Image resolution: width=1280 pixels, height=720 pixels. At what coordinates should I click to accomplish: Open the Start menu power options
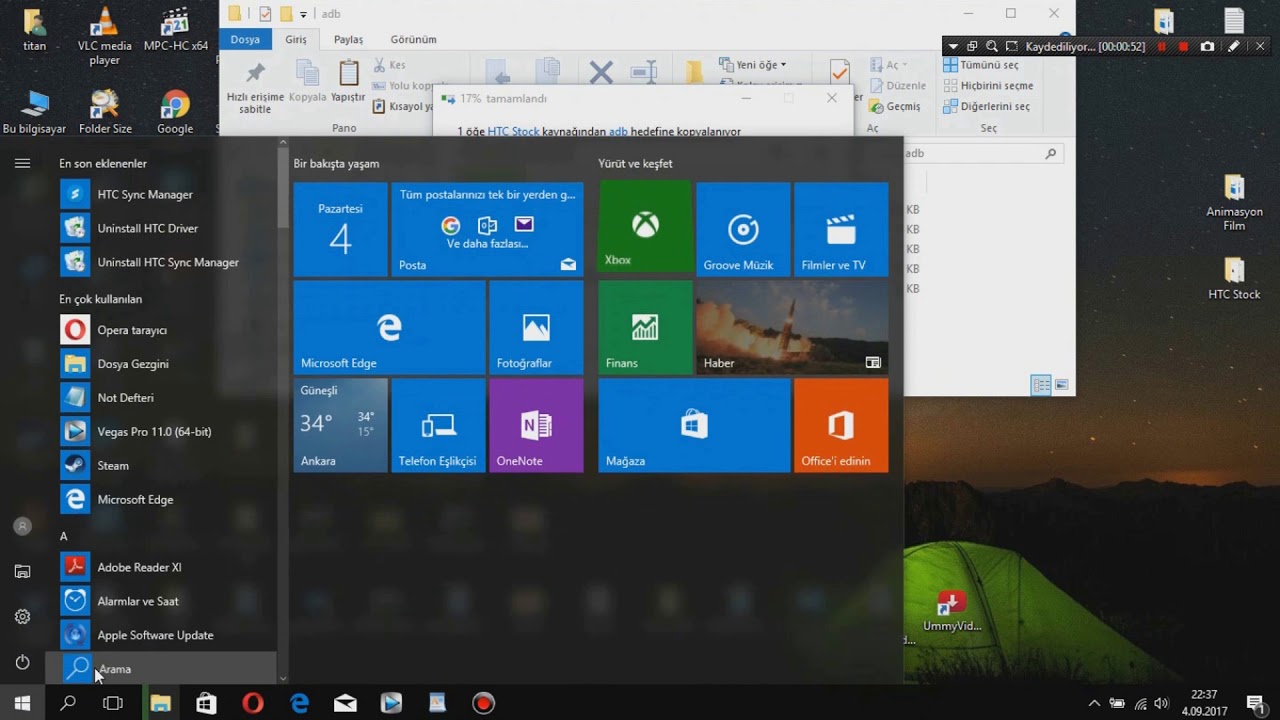(22, 662)
